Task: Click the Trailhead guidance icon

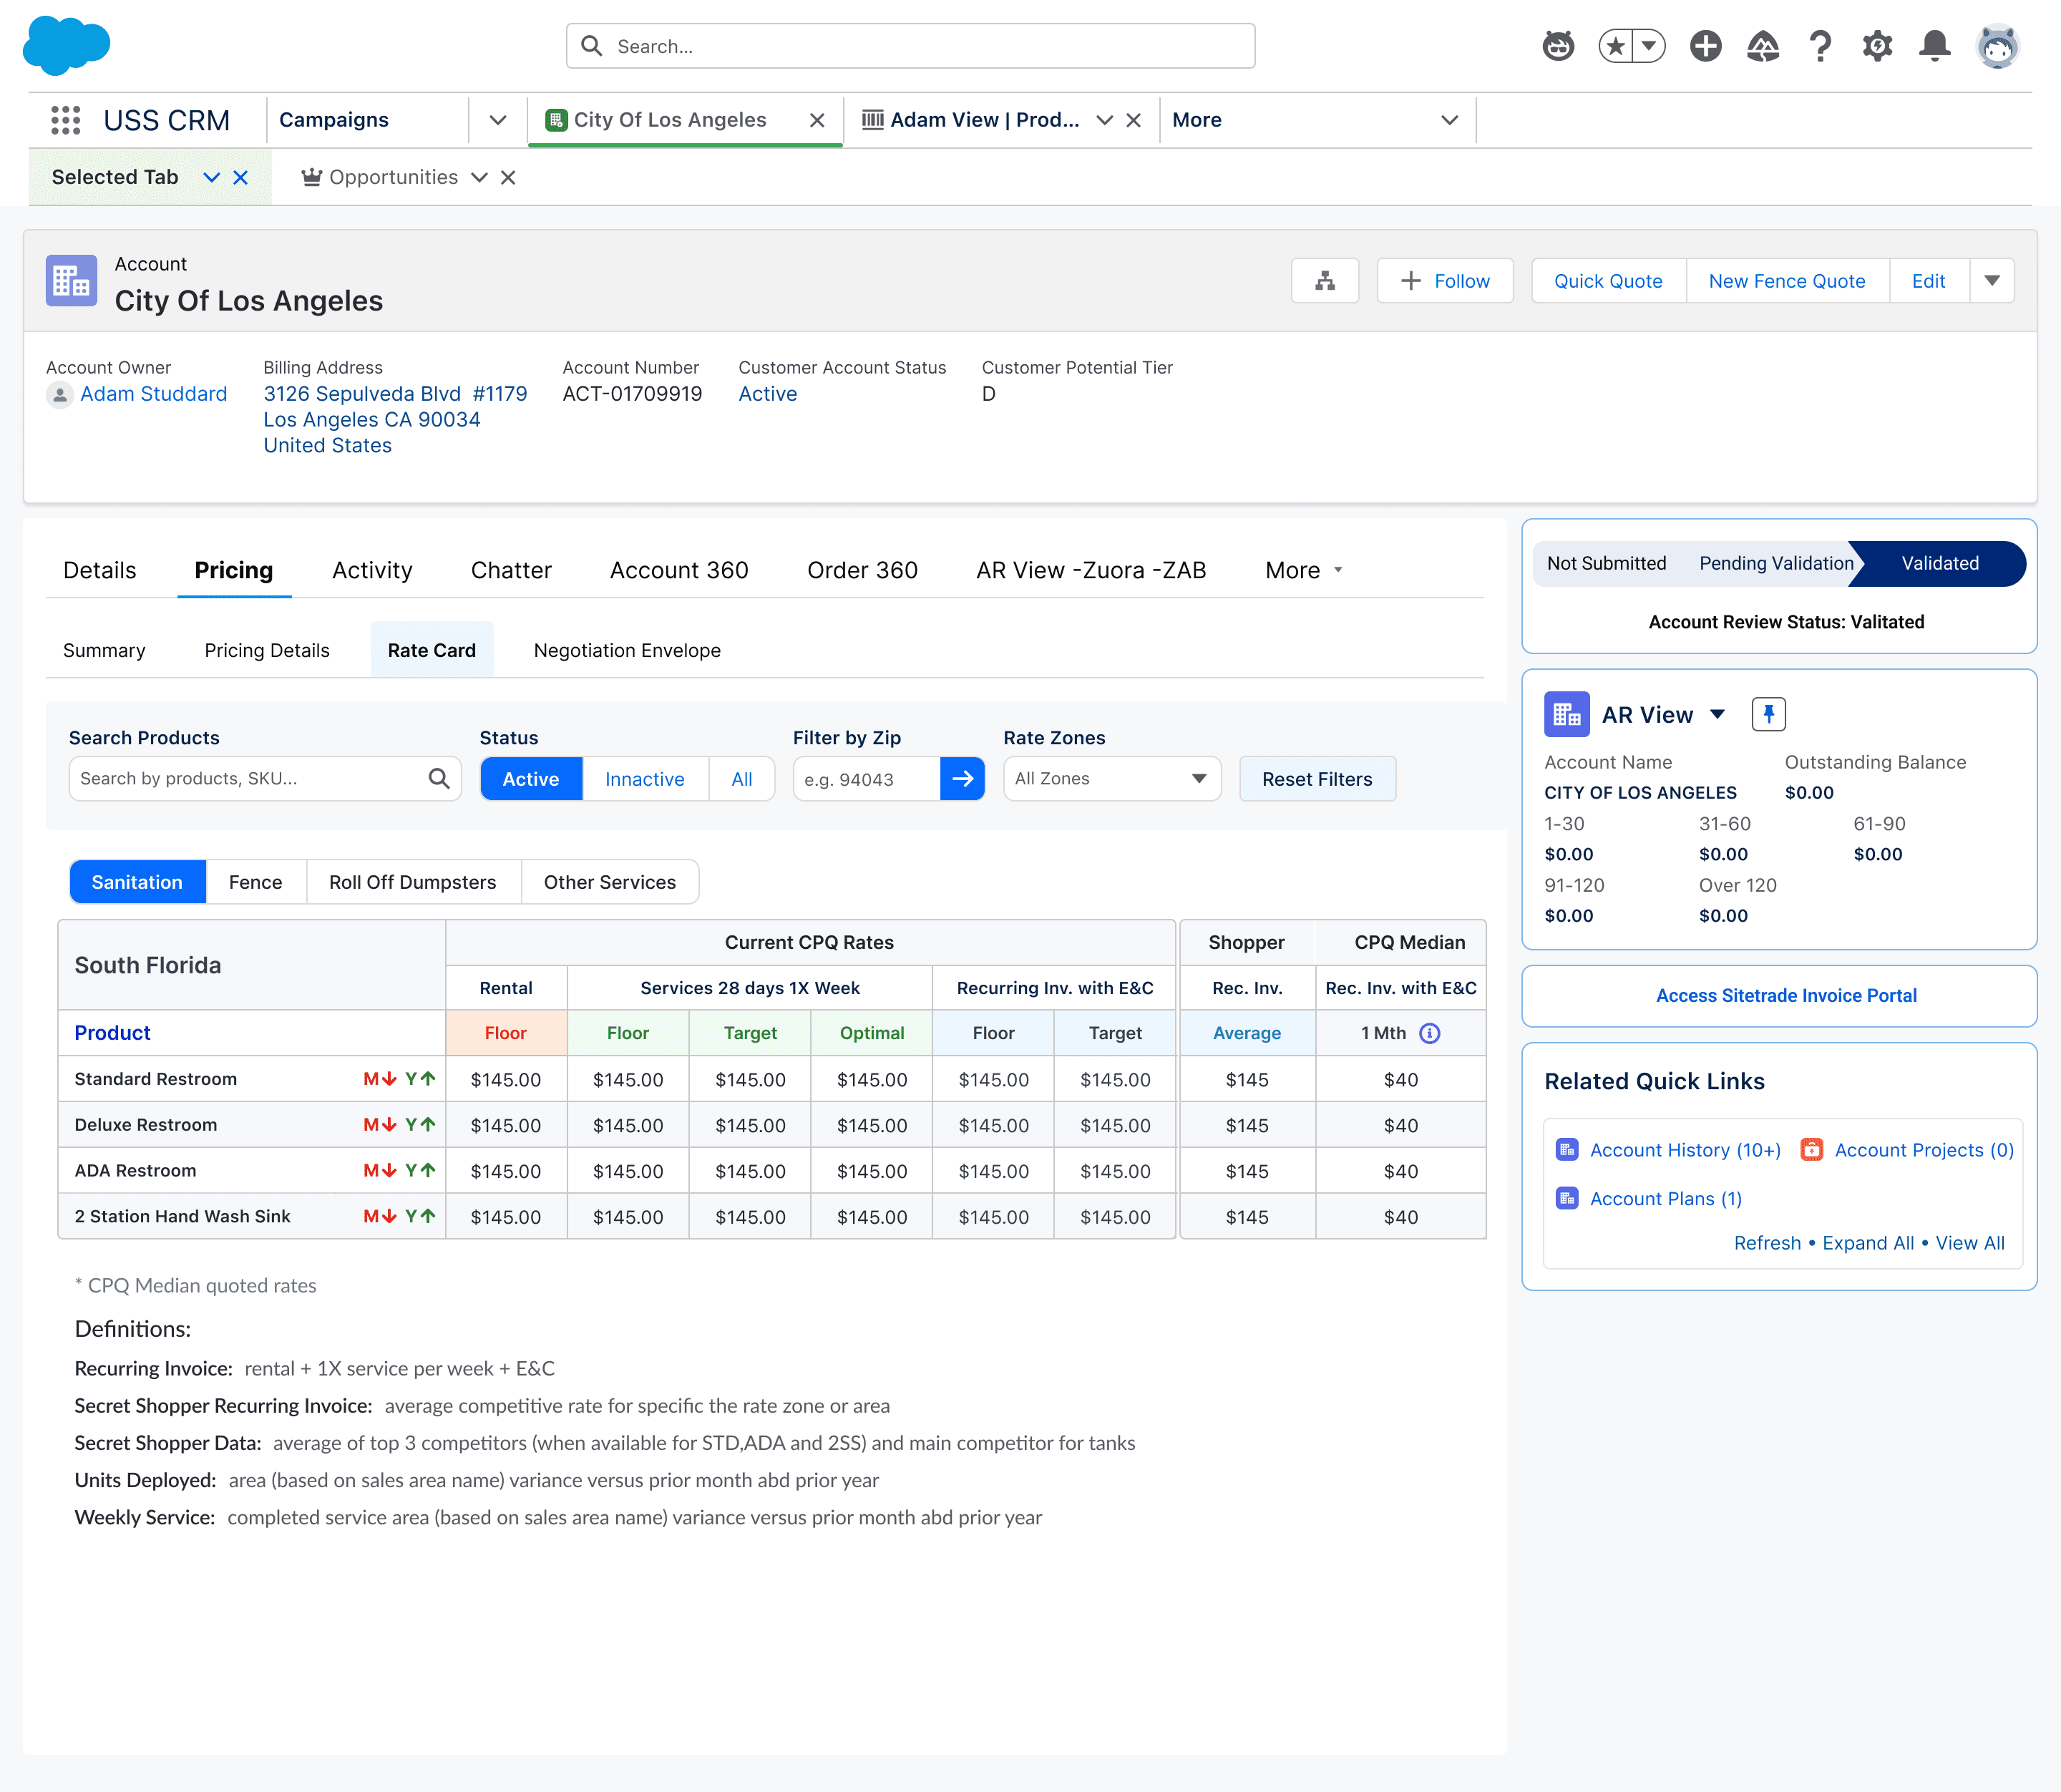Action: click(1762, 46)
